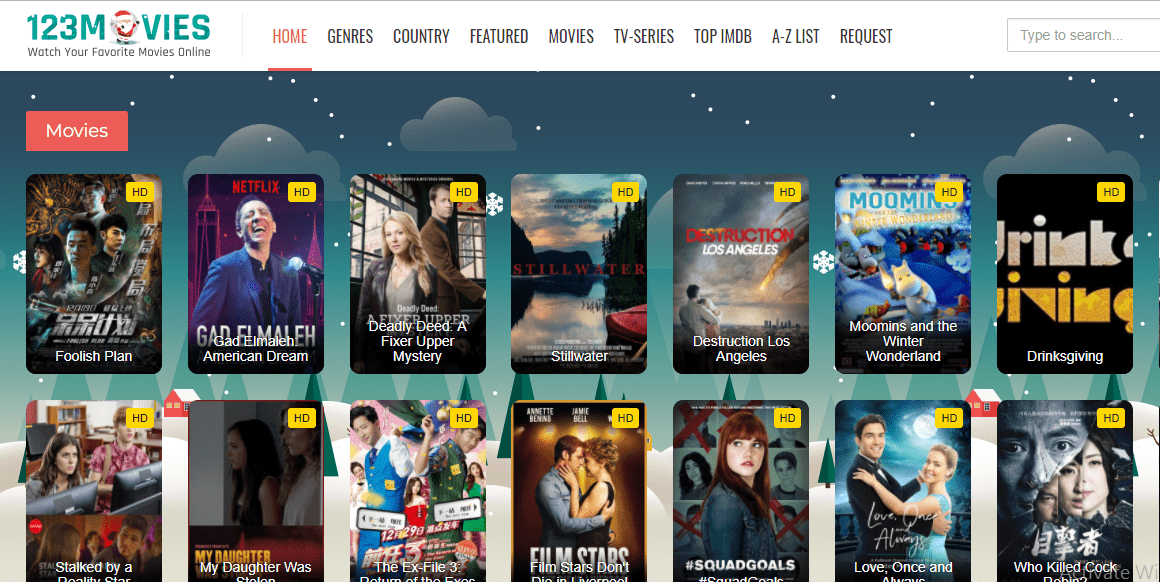Click HD badge on Foolish Plan
1160x582 pixels.
pyautogui.click(x=140, y=192)
